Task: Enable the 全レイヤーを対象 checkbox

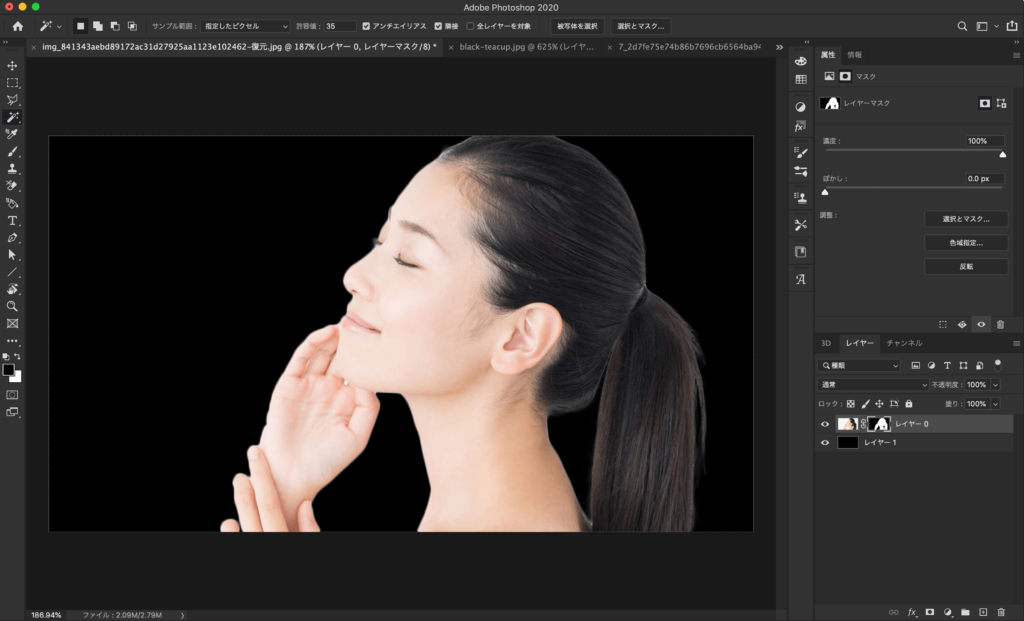Action: point(470,26)
